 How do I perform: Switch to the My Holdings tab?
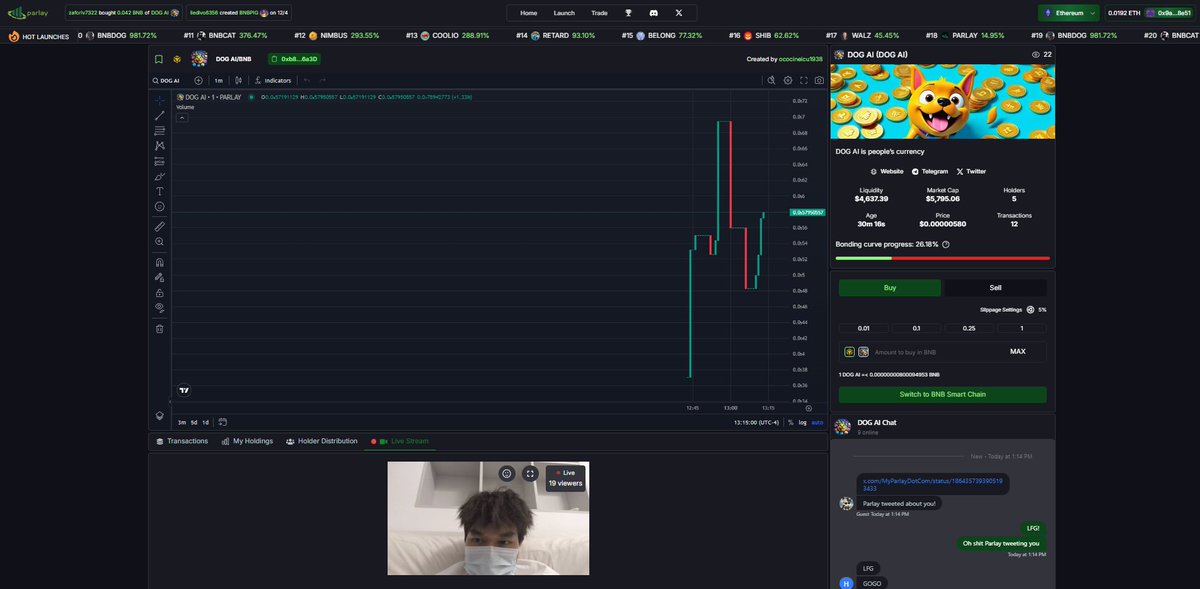point(246,441)
